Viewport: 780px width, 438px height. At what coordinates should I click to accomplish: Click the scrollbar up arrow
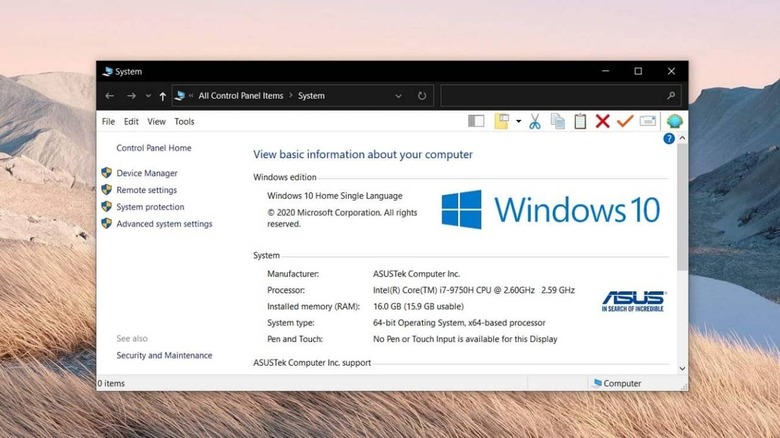[x=682, y=138]
